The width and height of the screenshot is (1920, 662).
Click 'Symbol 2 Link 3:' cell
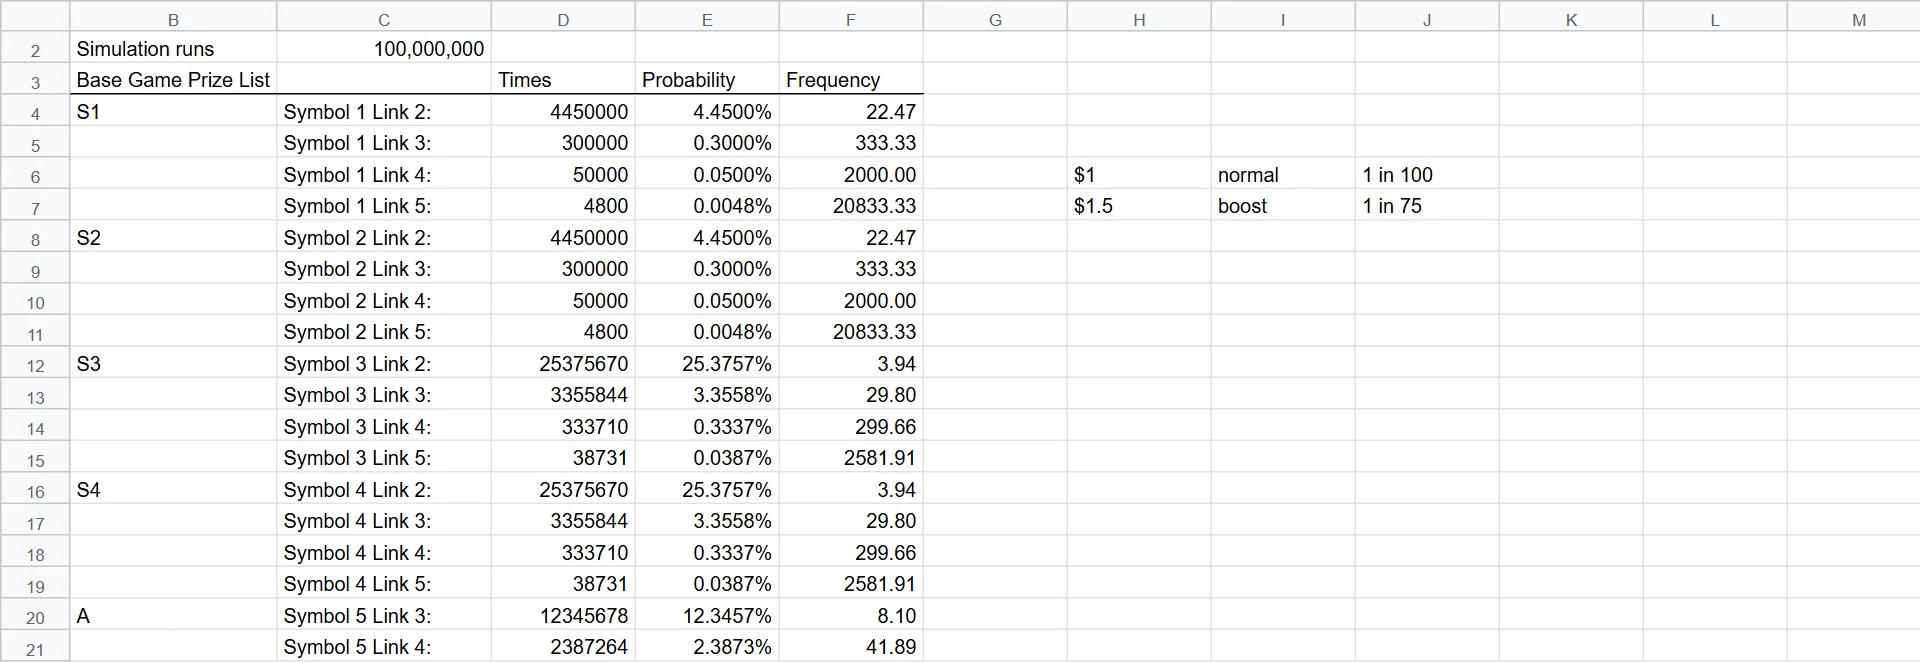[384, 269]
